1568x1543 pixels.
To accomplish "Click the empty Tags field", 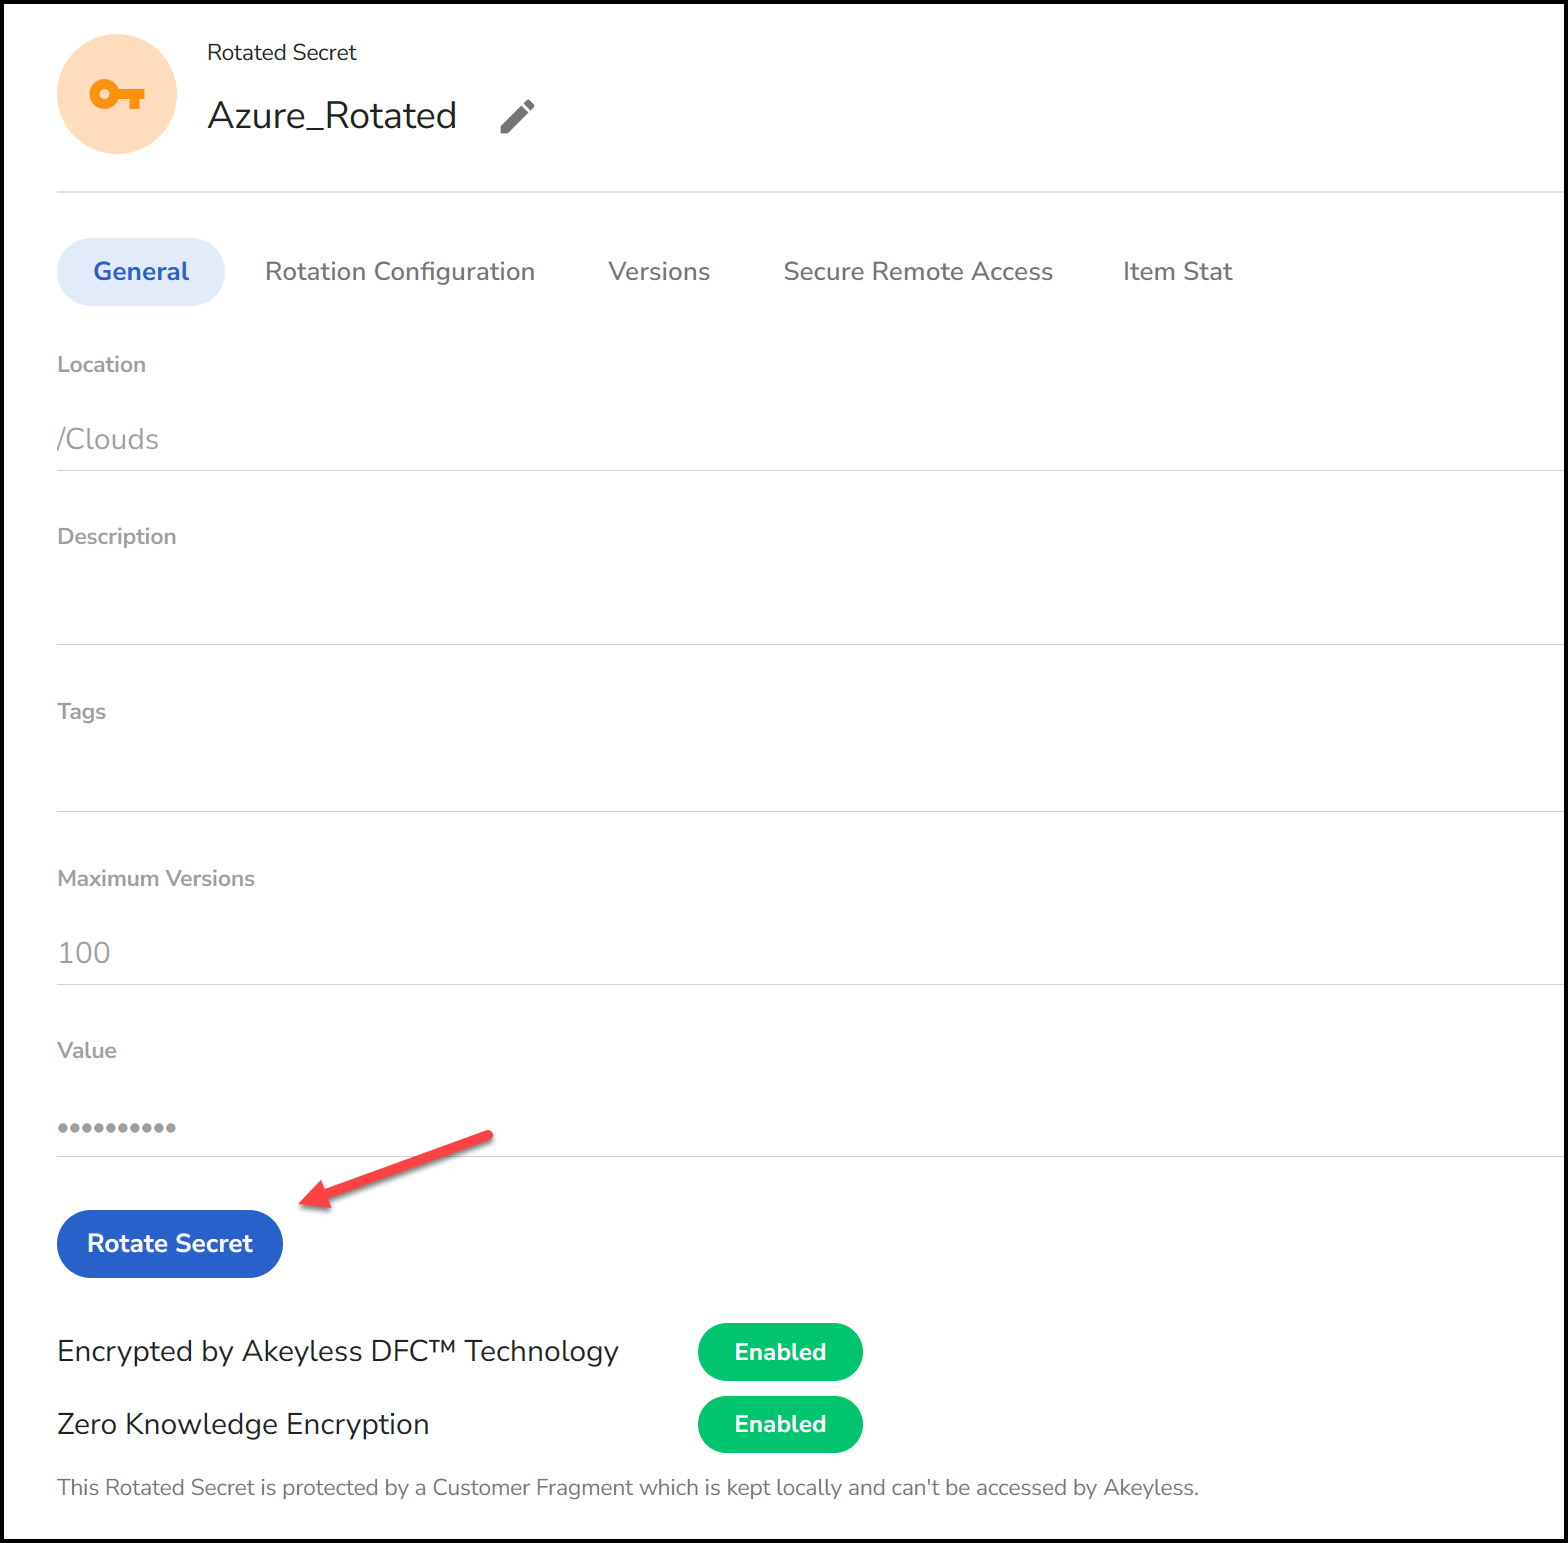I will coord(810,779).
